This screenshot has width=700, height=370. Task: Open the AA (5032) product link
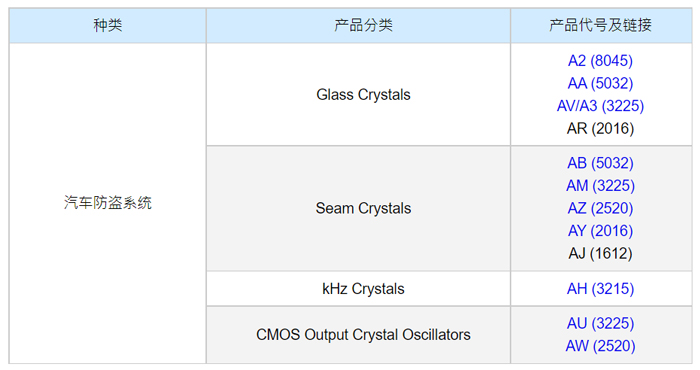(600, 83)
